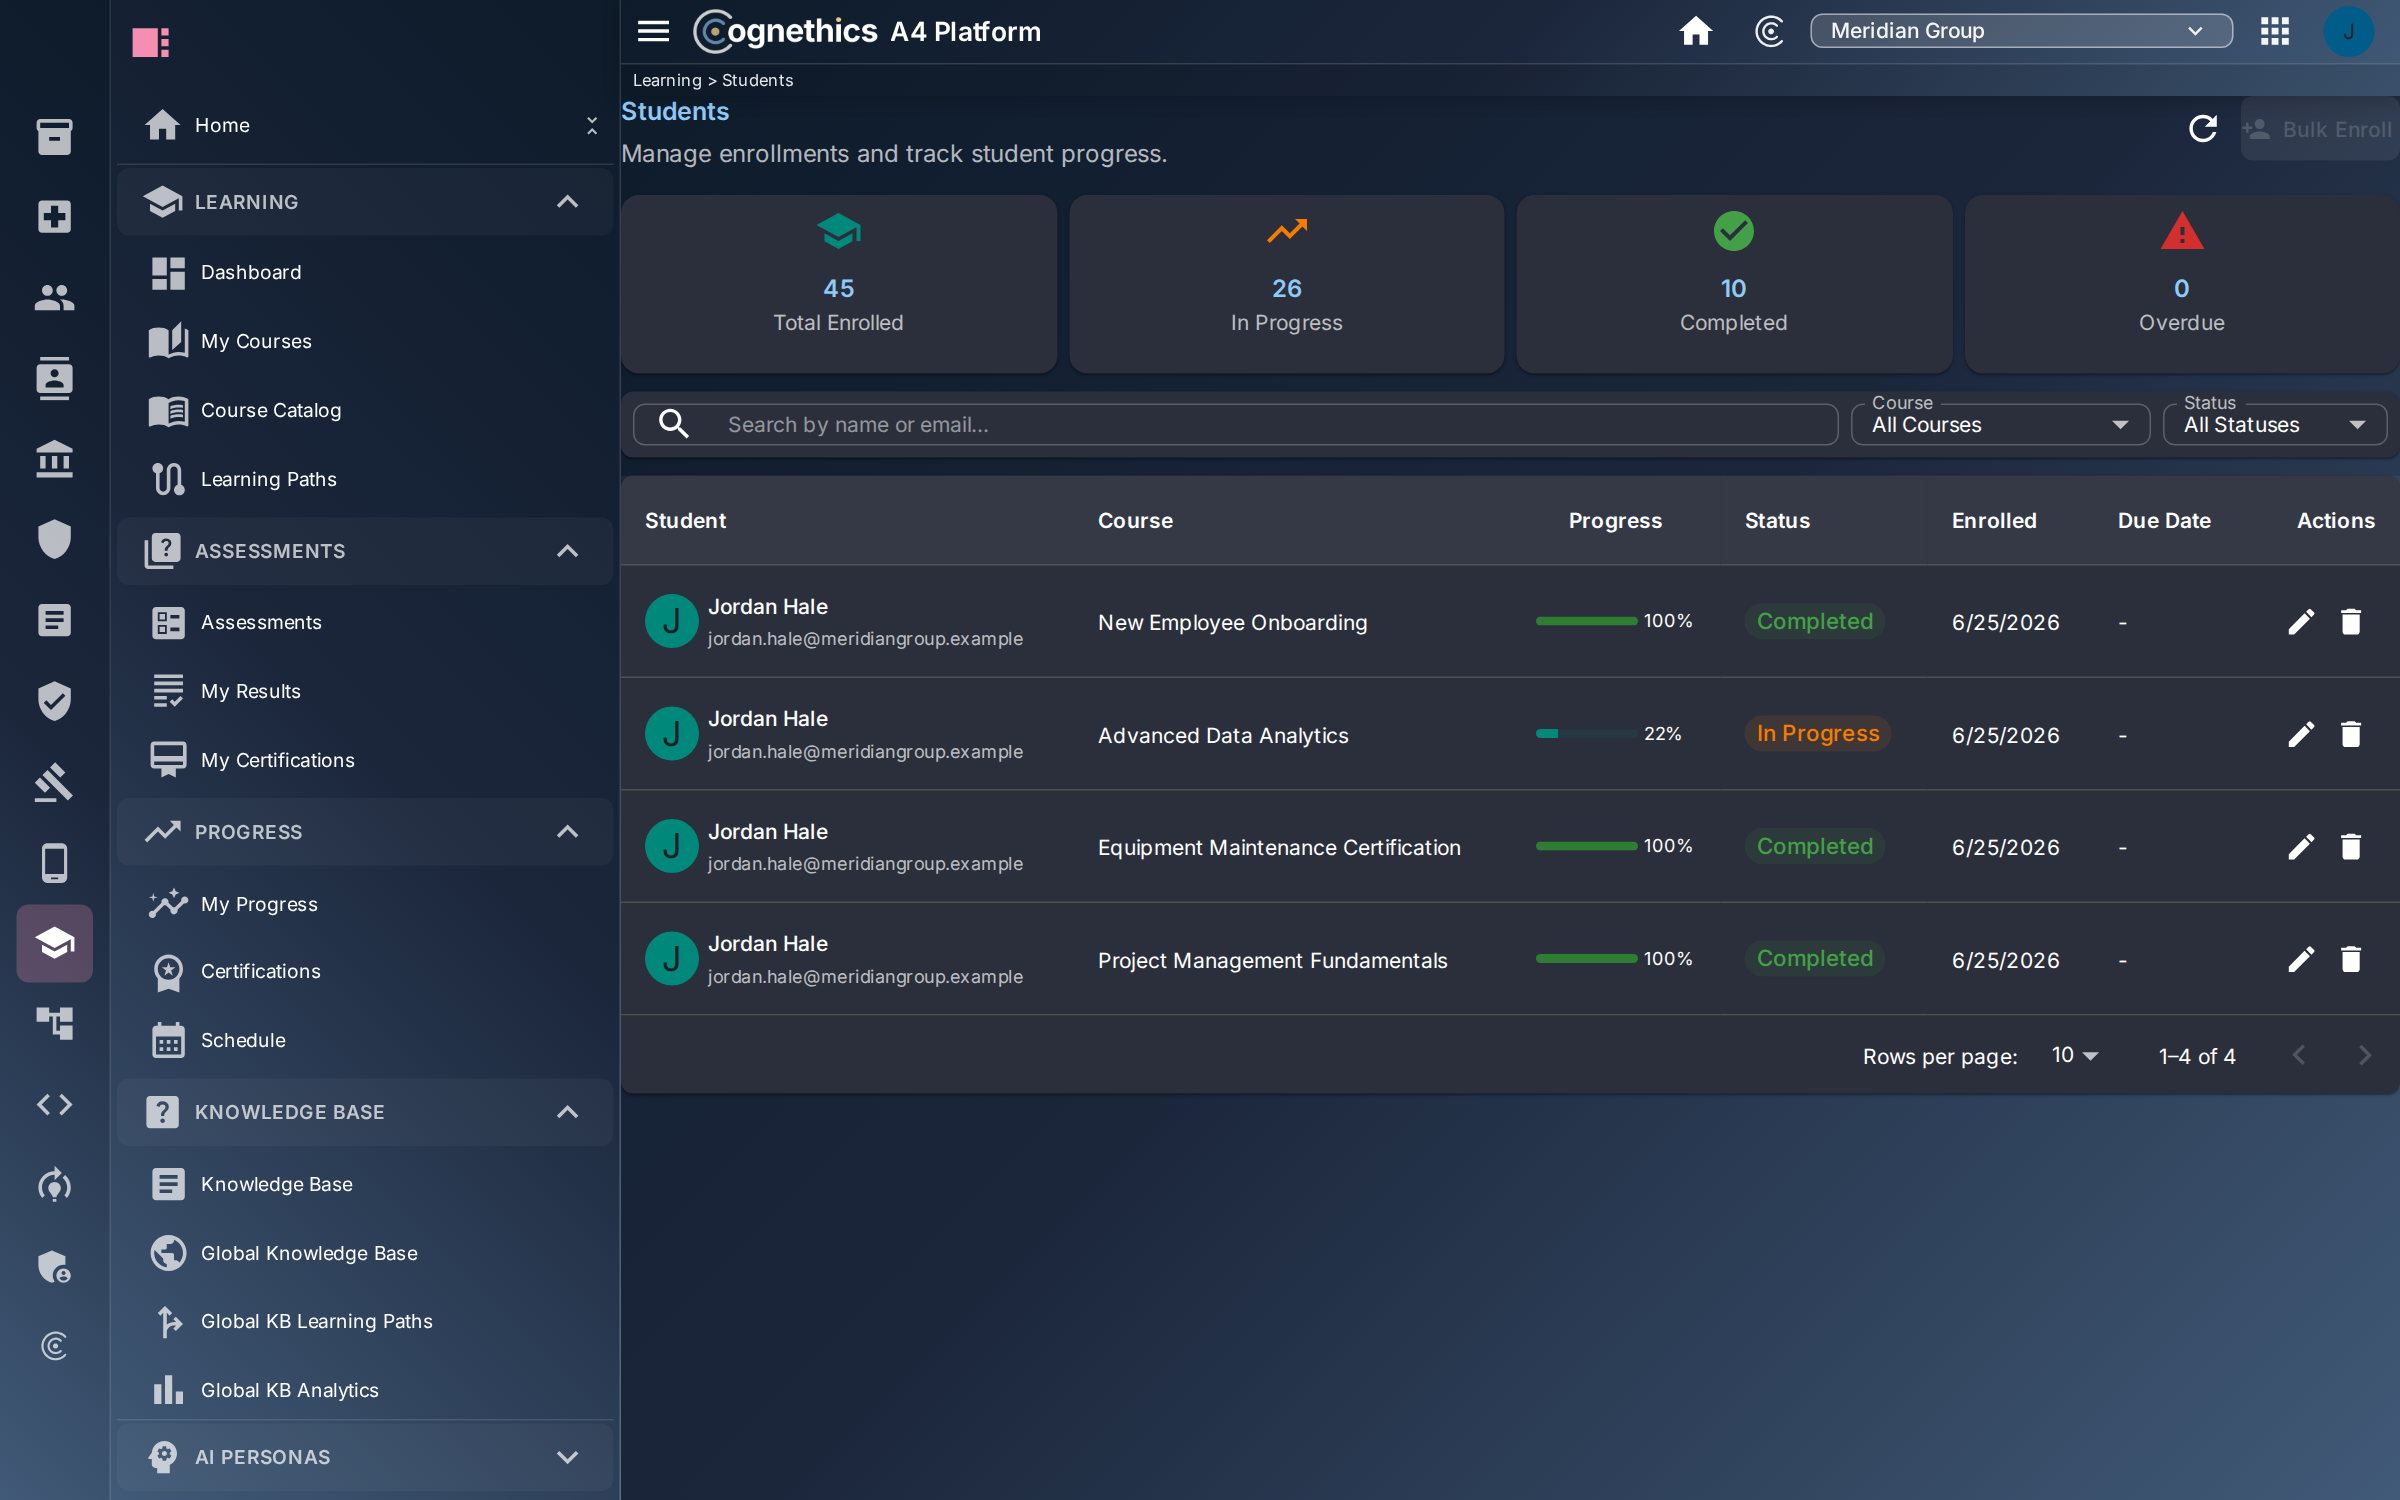Click the shield icon in left rail
Image resolution: width=2400 pixels, height=1500 pixels.
coord(54,539)
